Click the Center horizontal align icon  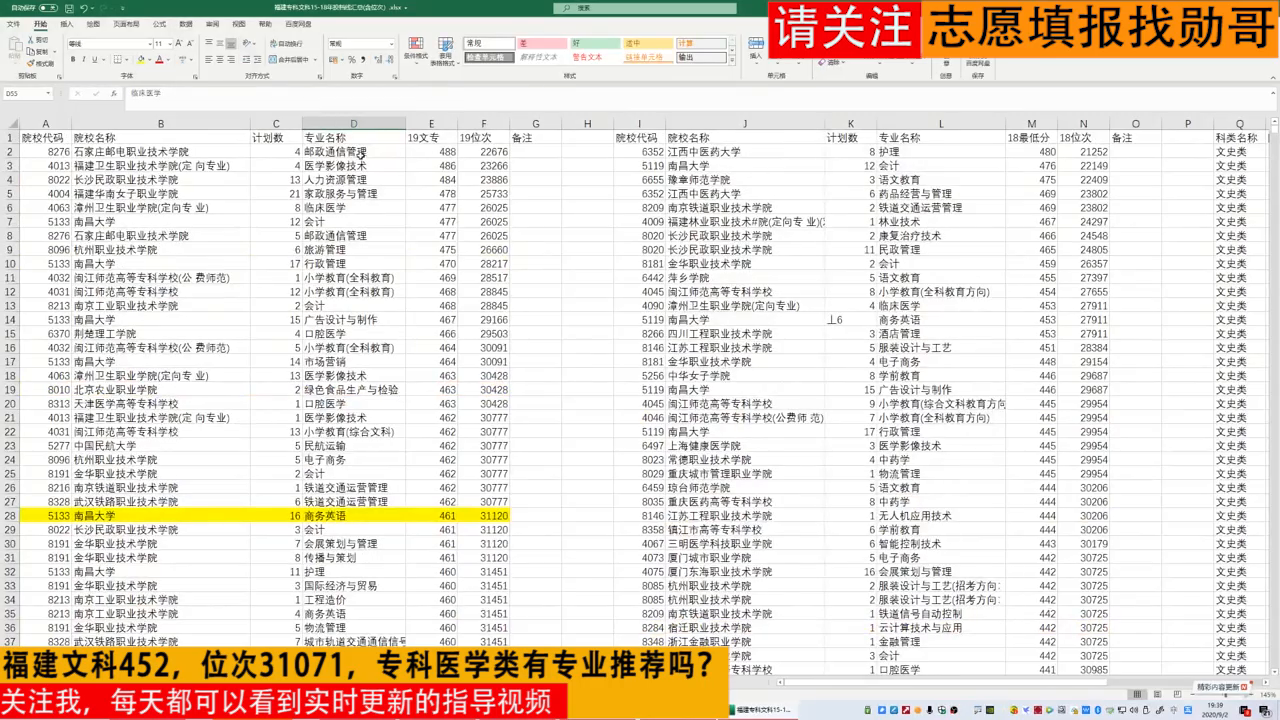(220, 59)
